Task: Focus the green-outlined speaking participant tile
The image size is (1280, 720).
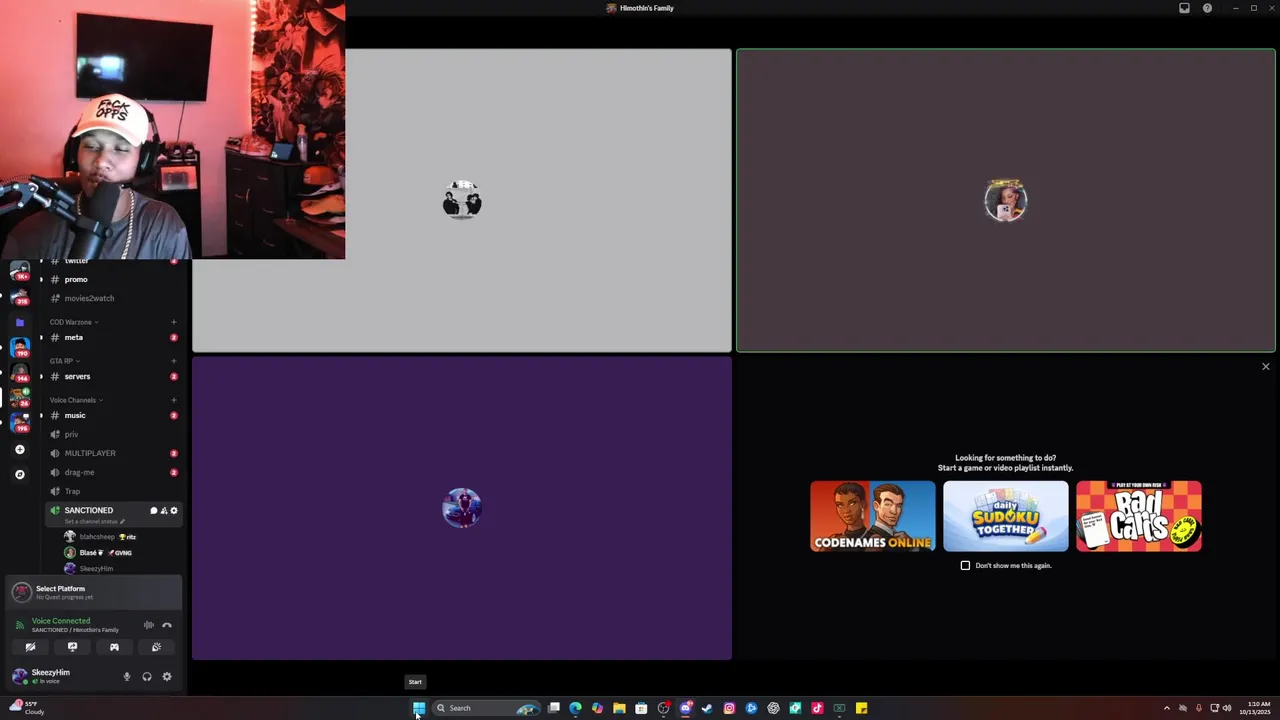Action: (x=1006, y=201)
